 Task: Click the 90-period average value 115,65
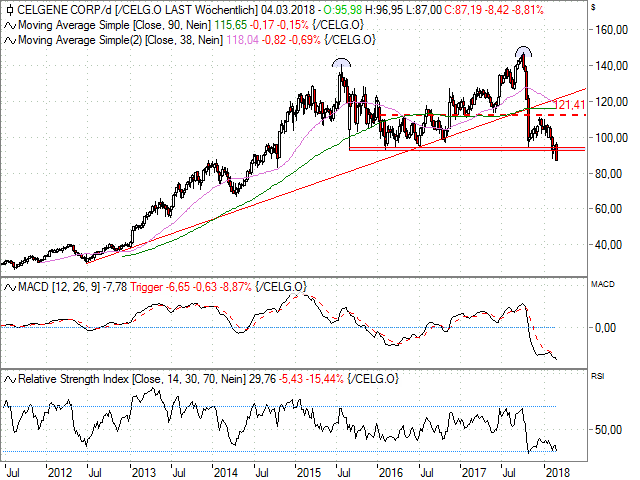click(x=231, y=25)
